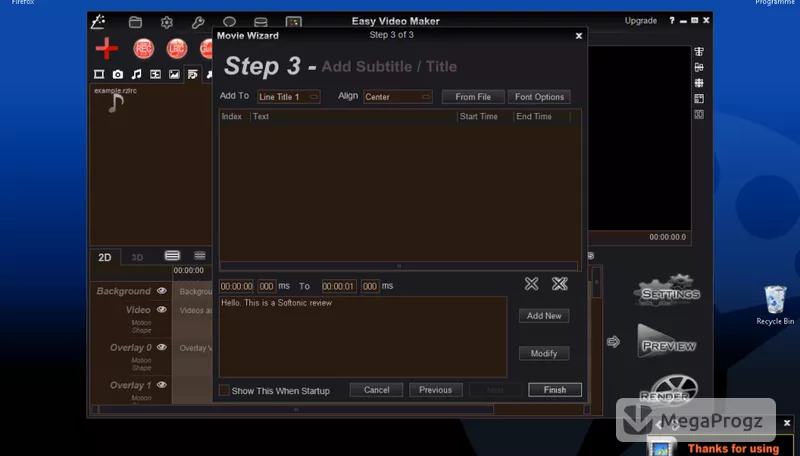
Task: Click Finish to complete the wizard
Action: tap(555, 390)
